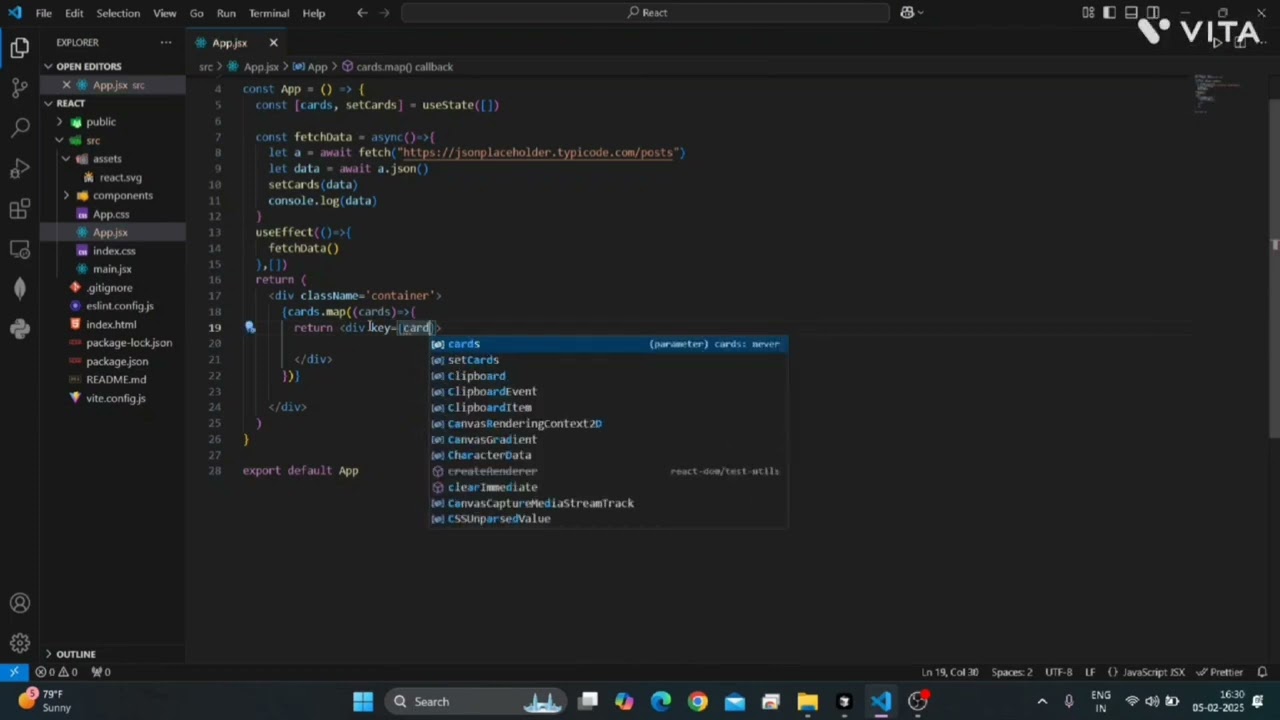This screenshot has width=1280, height=720.
Task: Open main.jsx in the file tree
Action: pyautogui.click(x=112, y=269)
